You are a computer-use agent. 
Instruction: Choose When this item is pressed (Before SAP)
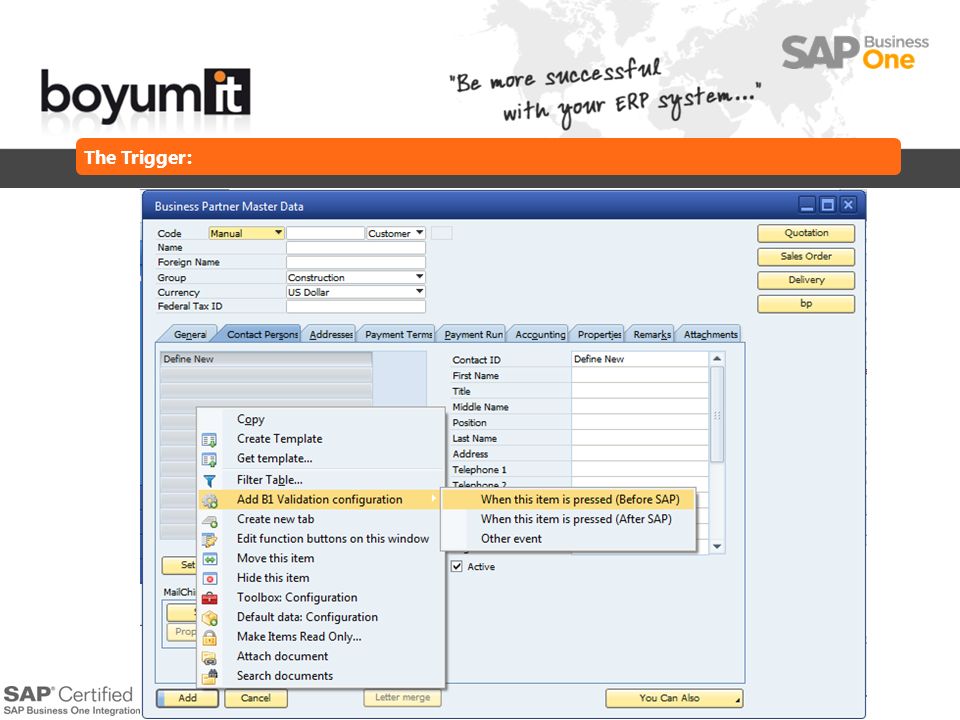click(x=580, y=500)
